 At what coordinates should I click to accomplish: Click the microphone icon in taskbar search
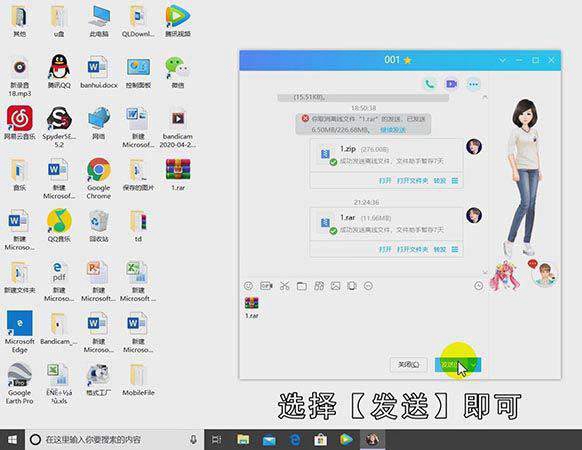pyautogui.click(x=193, y=440)
